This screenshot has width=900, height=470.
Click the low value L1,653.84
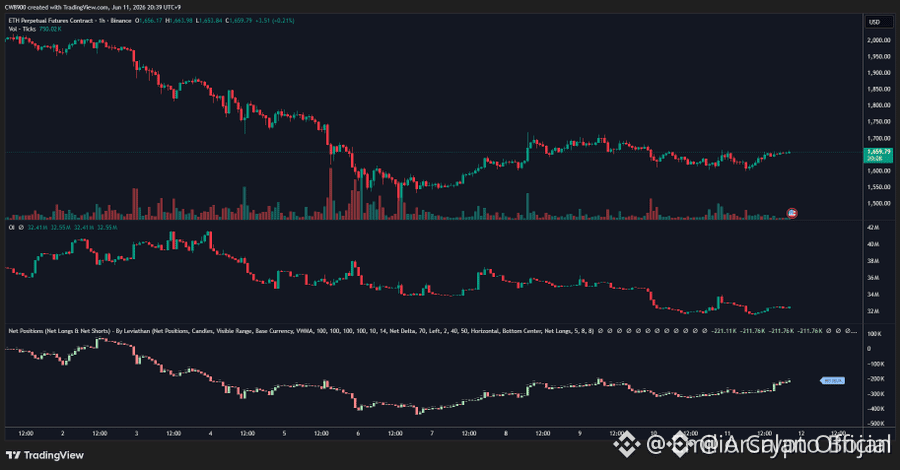point(209,21)
